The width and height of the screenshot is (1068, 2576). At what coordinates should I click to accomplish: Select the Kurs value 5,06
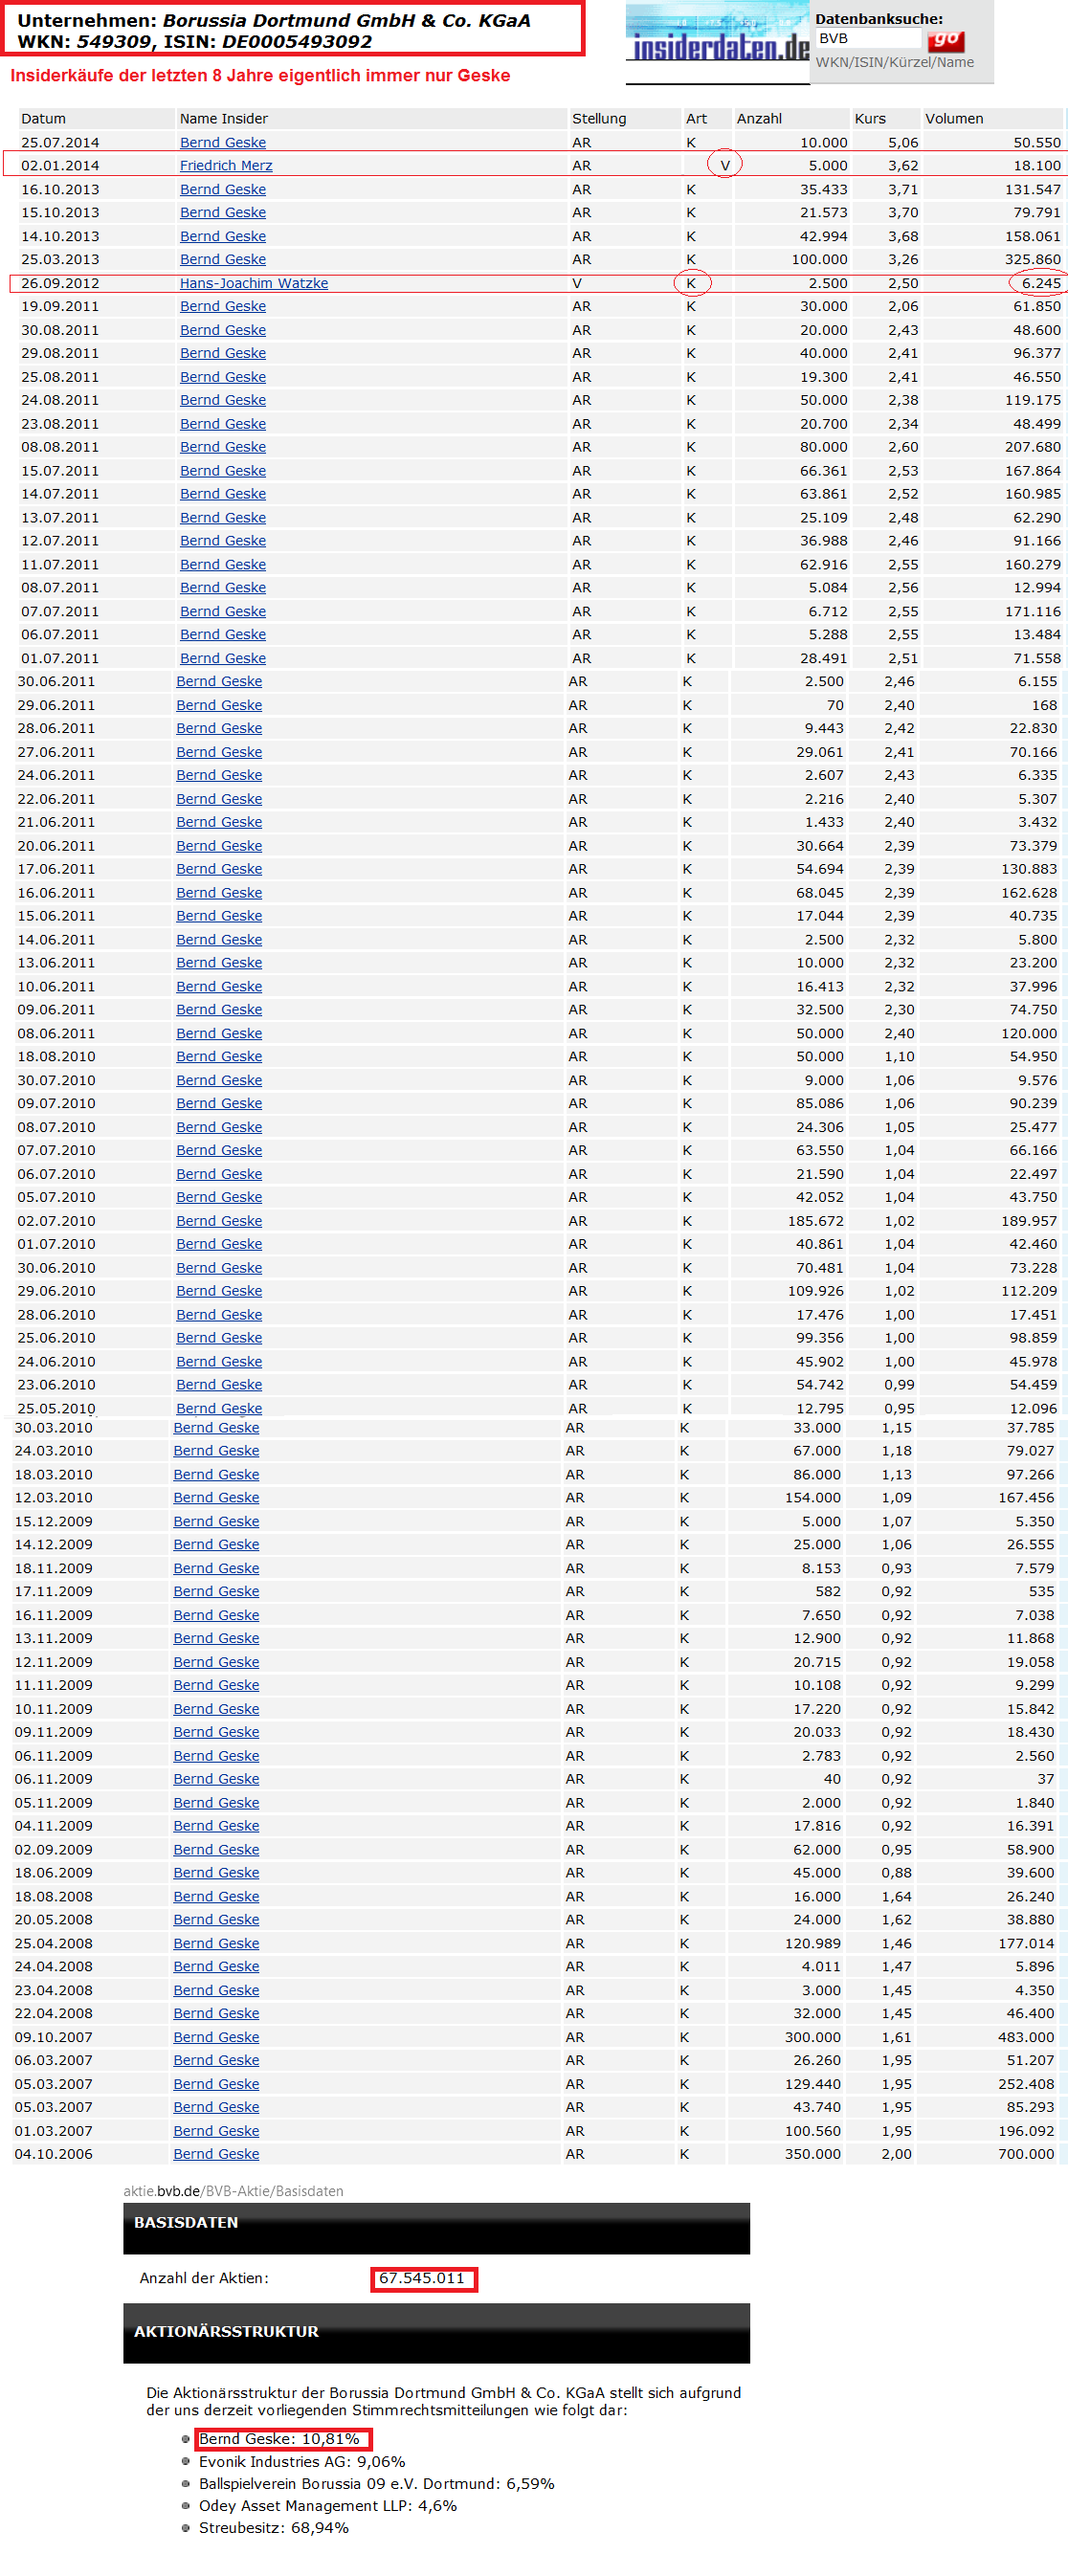[x=903, y=142]
